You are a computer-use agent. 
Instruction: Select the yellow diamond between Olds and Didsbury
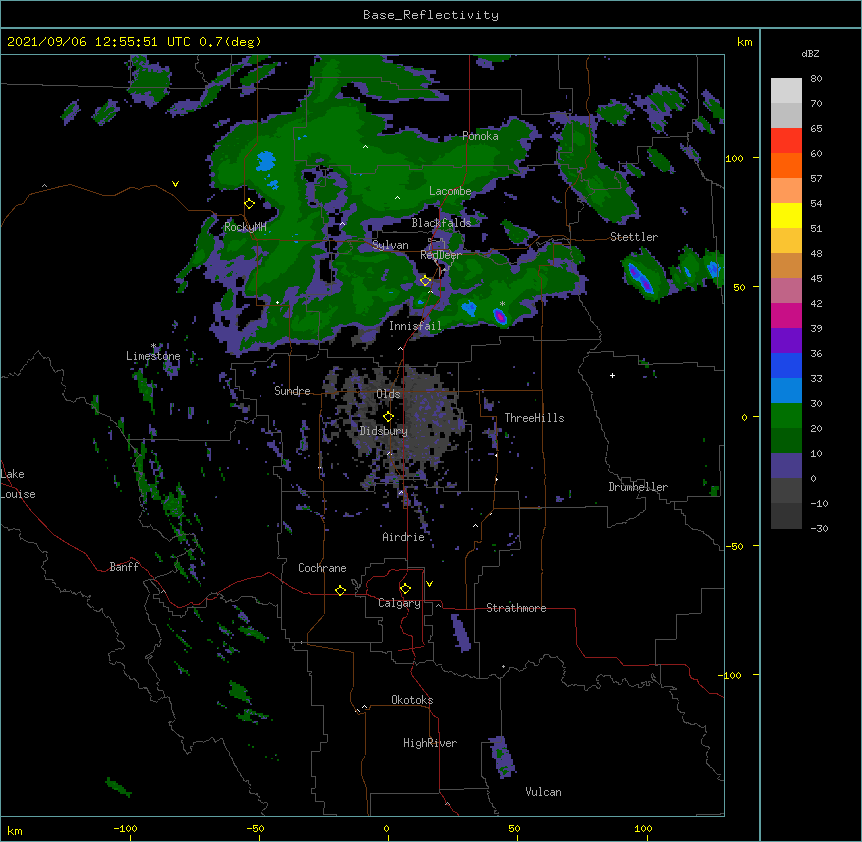[x=388, y=417]
